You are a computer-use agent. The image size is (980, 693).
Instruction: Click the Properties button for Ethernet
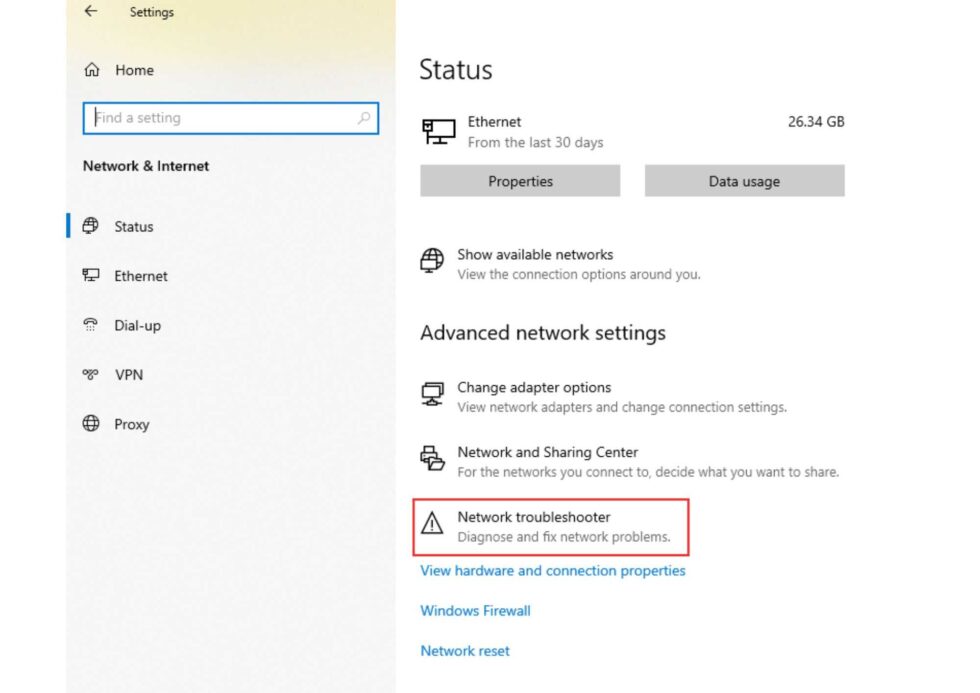point(519,181)
